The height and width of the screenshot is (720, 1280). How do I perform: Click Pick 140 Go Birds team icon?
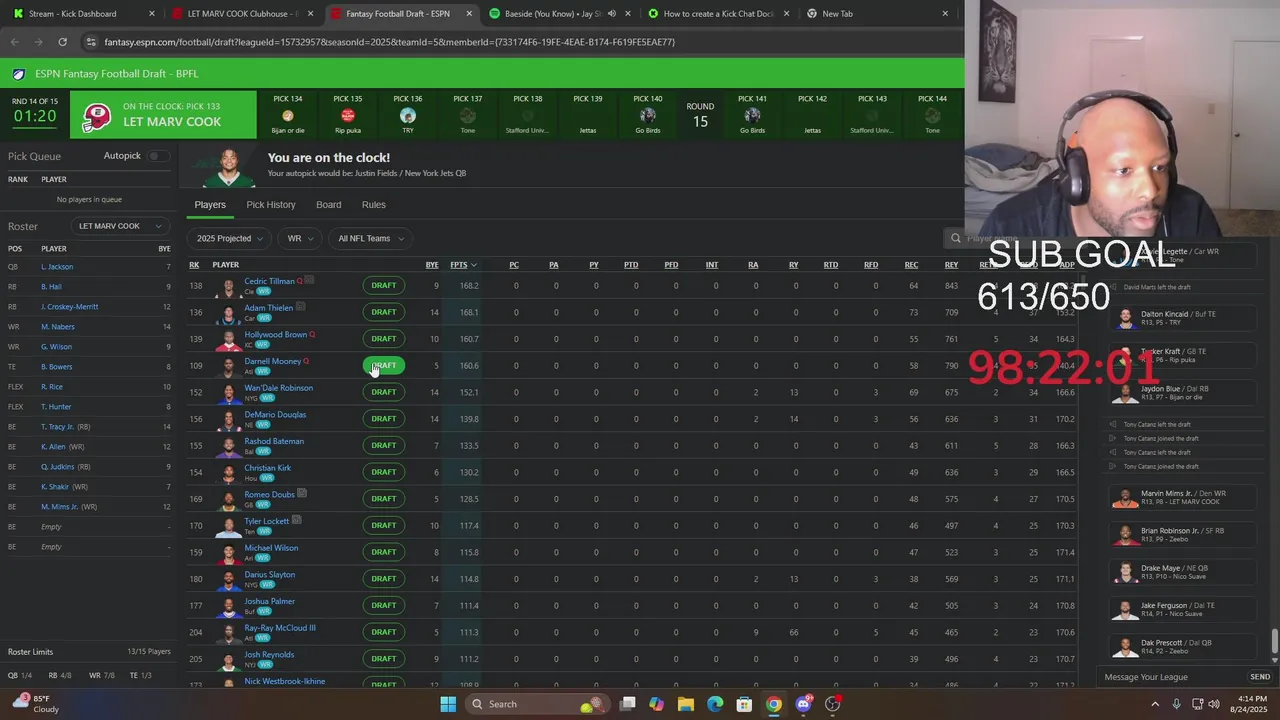coord(648,116)
